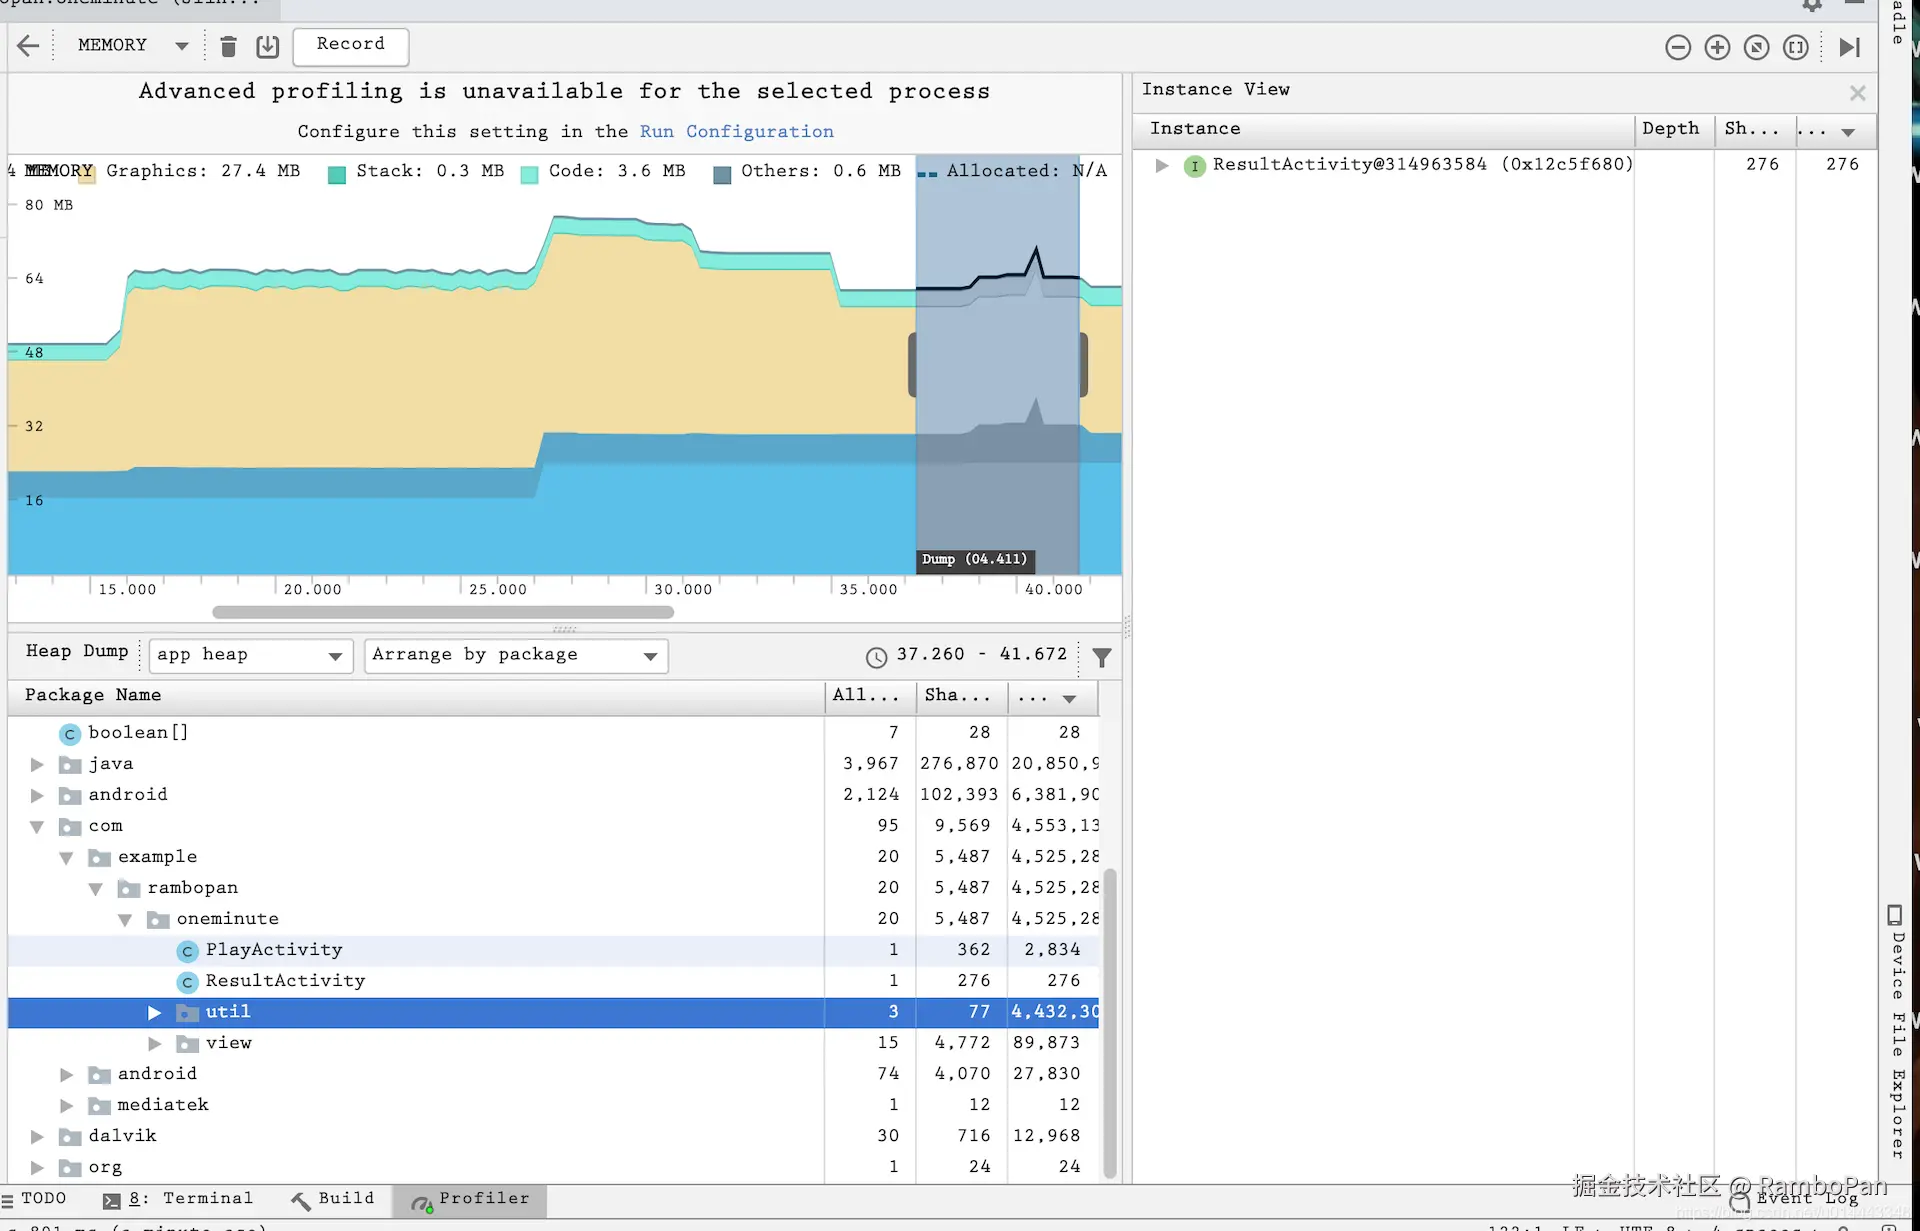Click the reset zoom icon
The width and height of the screenshot is (1920, 1231).
point(1756,47)
